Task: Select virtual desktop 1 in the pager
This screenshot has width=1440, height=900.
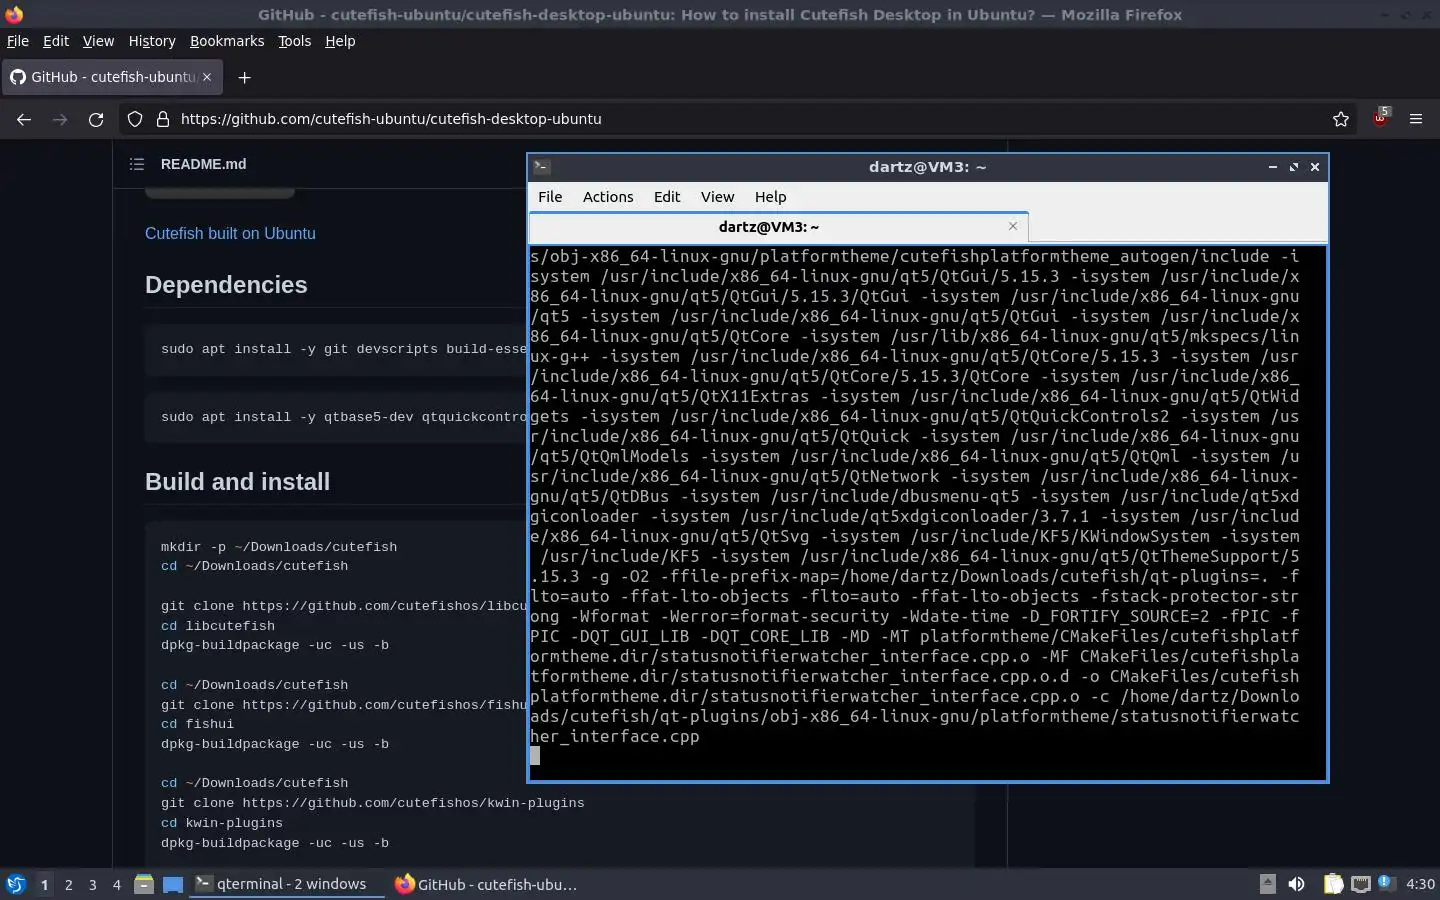Action: (x=44, y=884)
